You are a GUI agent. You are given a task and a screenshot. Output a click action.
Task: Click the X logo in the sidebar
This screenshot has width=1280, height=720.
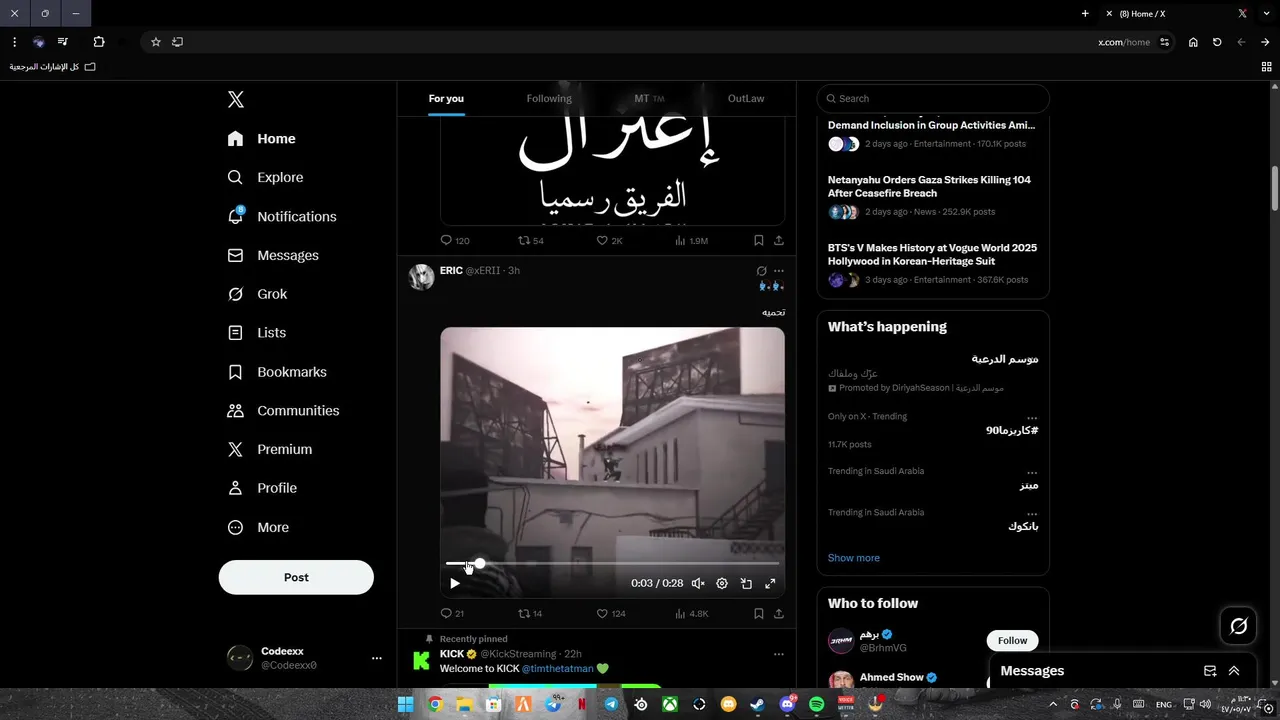(x=236, y=99)
